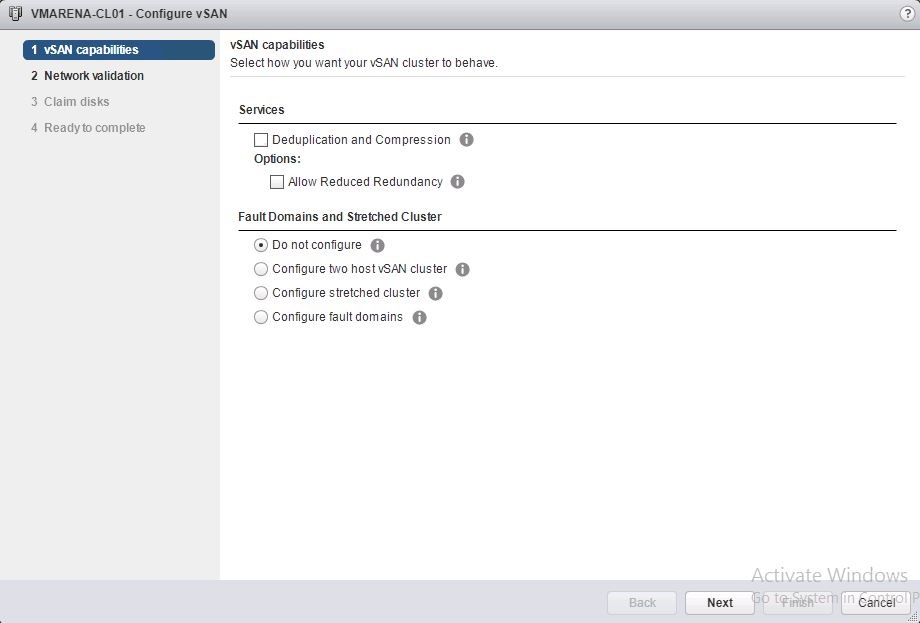The width and height of the screenshot is (920, 623).
Task: Show info for Allow Reduced Redundancy
Action: point(458,182)
